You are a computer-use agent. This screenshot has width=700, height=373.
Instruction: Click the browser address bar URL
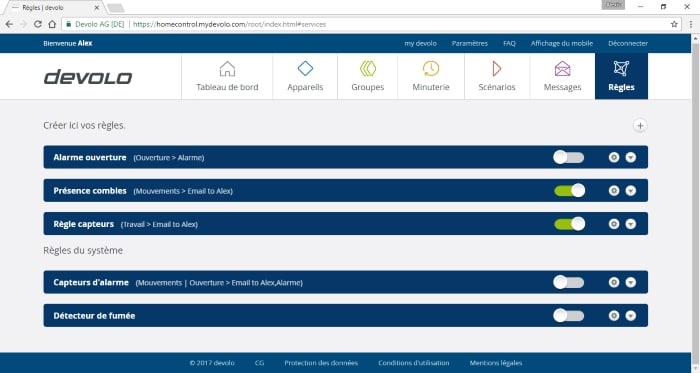tap(229, 24)
